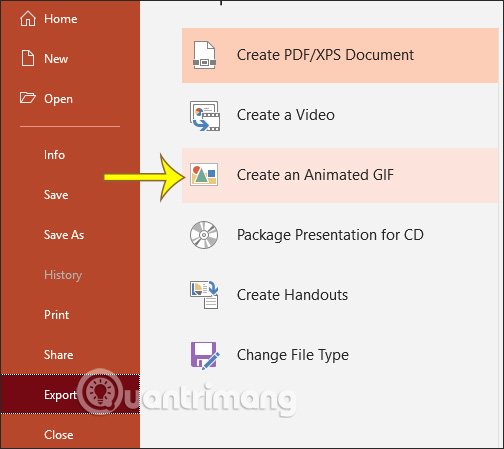
Task: Click the New blank document icon
Action: 28,58
